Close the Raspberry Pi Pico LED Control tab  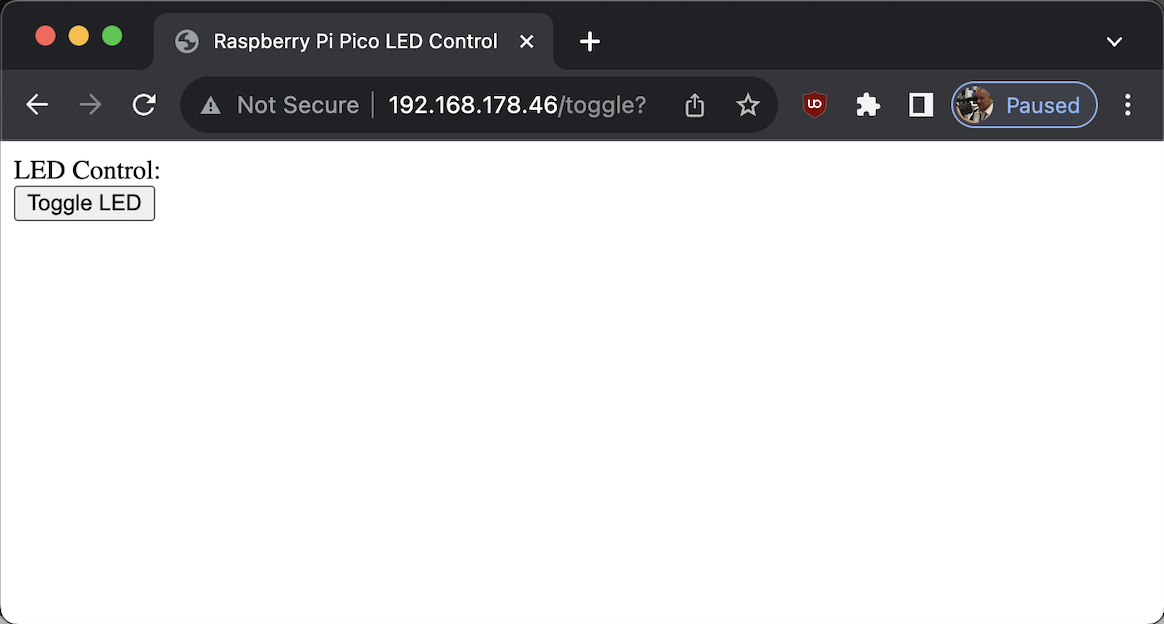point(526,42)
